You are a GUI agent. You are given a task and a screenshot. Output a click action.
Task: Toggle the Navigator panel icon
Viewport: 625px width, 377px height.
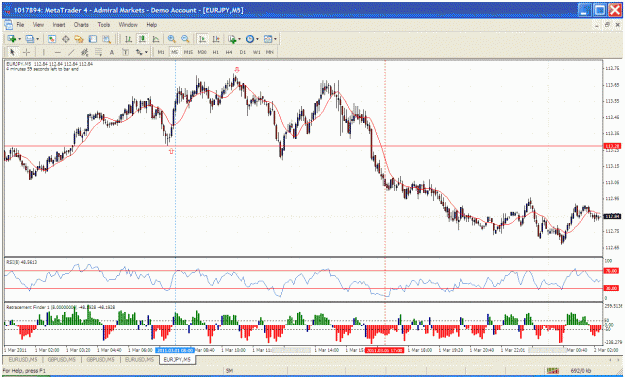[x=79, y=39]
